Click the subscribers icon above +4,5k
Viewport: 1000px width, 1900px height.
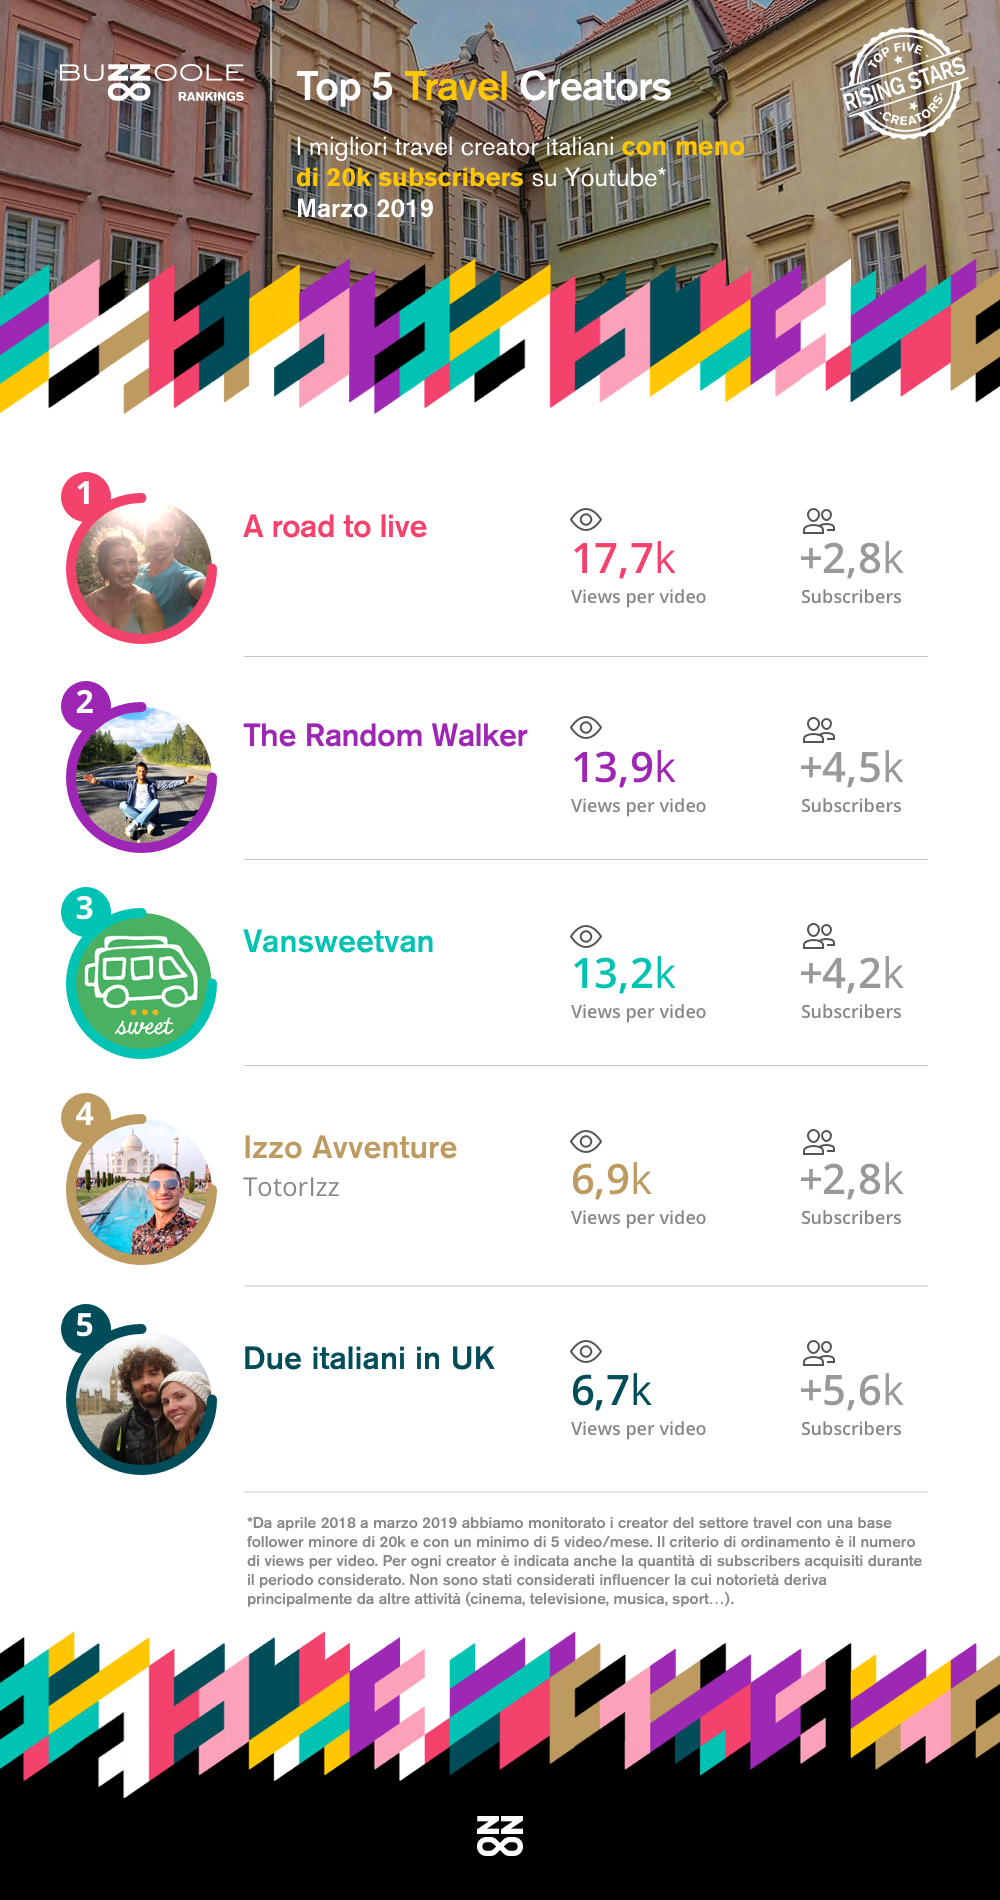tap(818, 730)
